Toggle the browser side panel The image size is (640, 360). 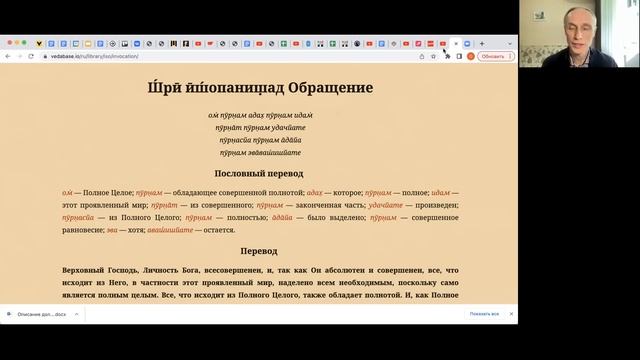[459, 56]
